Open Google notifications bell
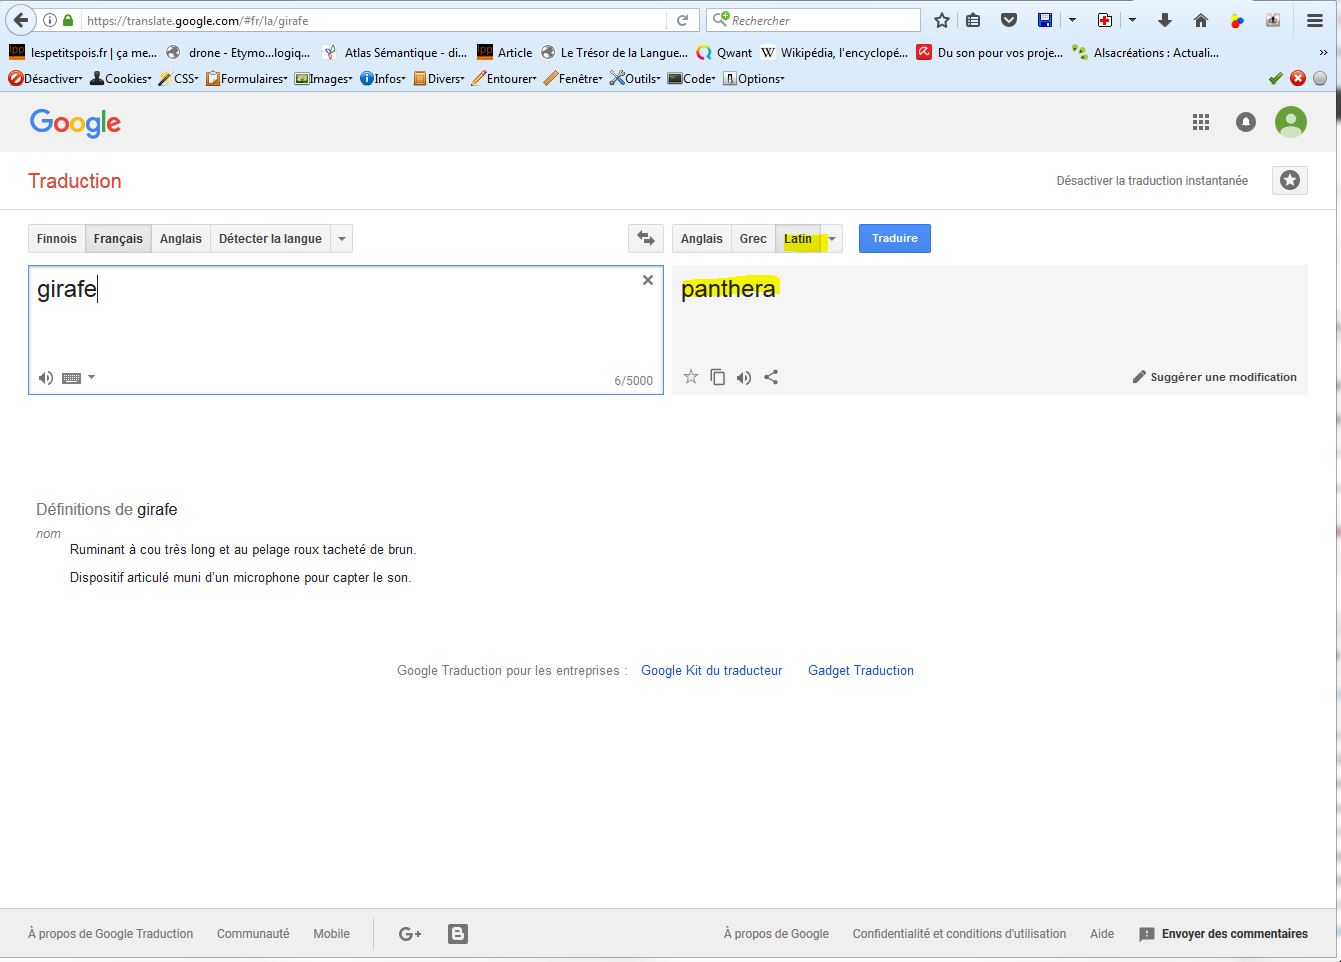Viewport: 1341px width, 962px height. (1246, 122)
